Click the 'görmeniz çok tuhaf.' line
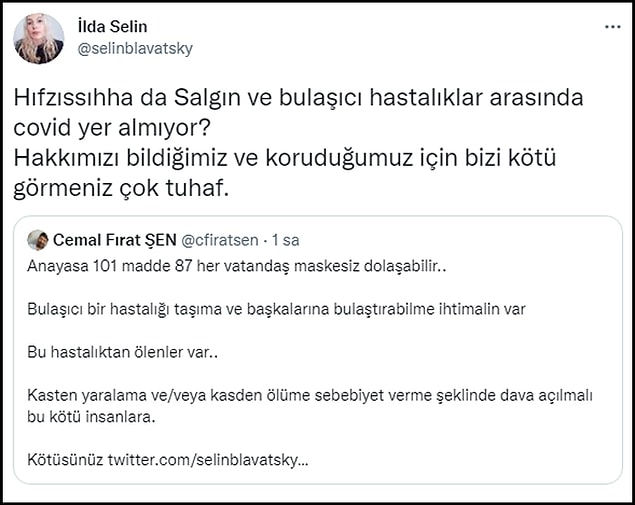 [121, 189]
